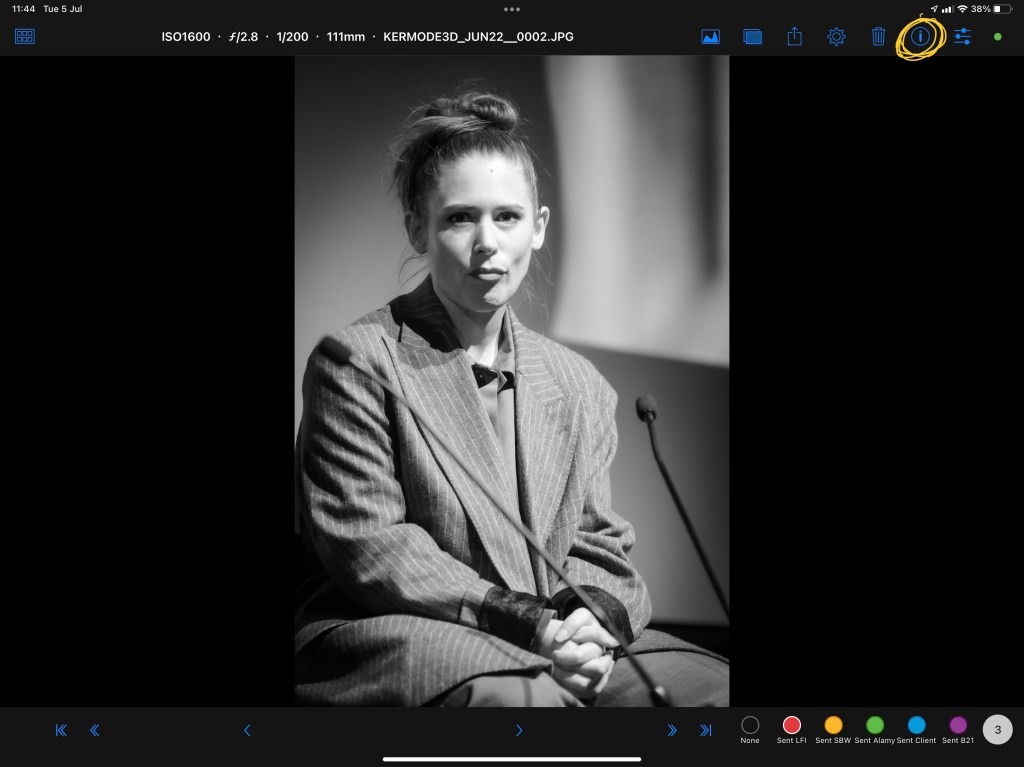Mark photo with green Sent Alamy label
1024x767 pixels.
click(x=875, y=726)
